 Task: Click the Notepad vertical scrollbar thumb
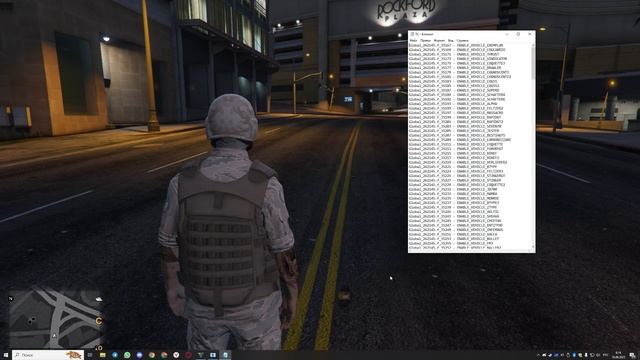[533, 63]
